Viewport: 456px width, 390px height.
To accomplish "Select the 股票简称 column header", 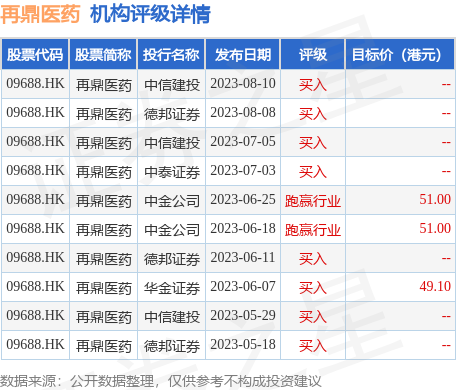I will click(103, 54).
